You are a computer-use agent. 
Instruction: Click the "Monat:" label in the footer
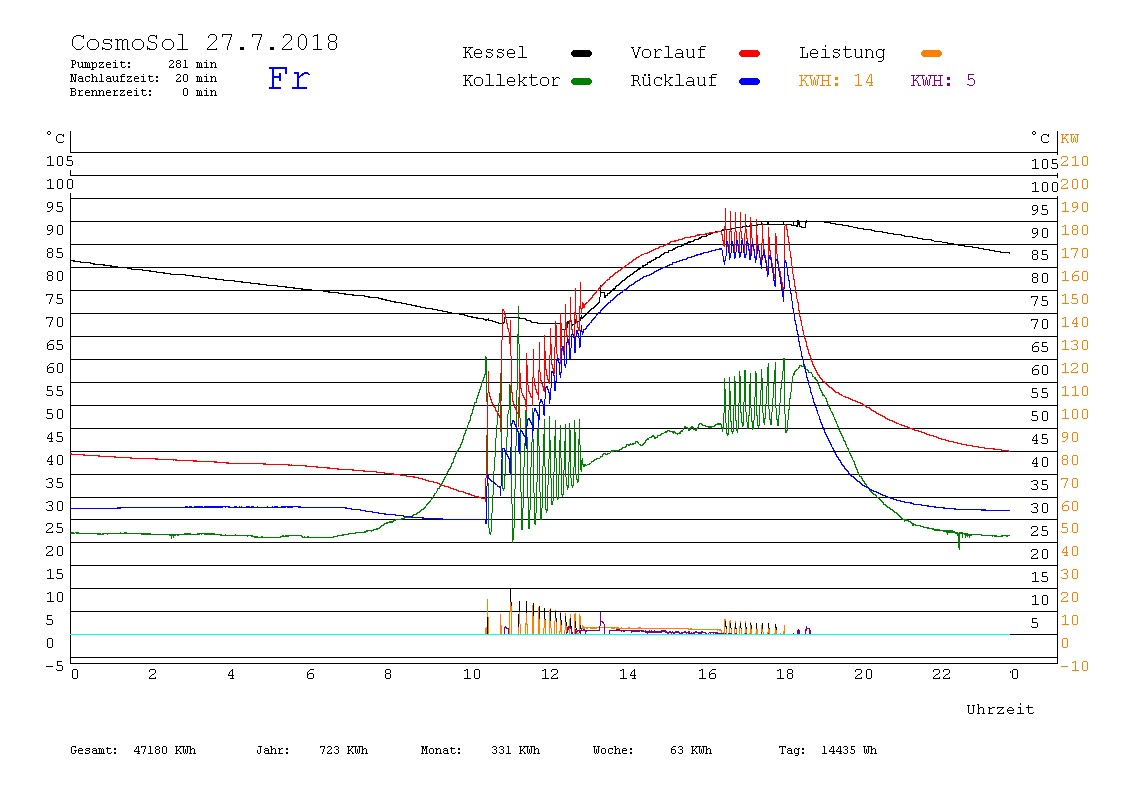(x=441, y=750)
